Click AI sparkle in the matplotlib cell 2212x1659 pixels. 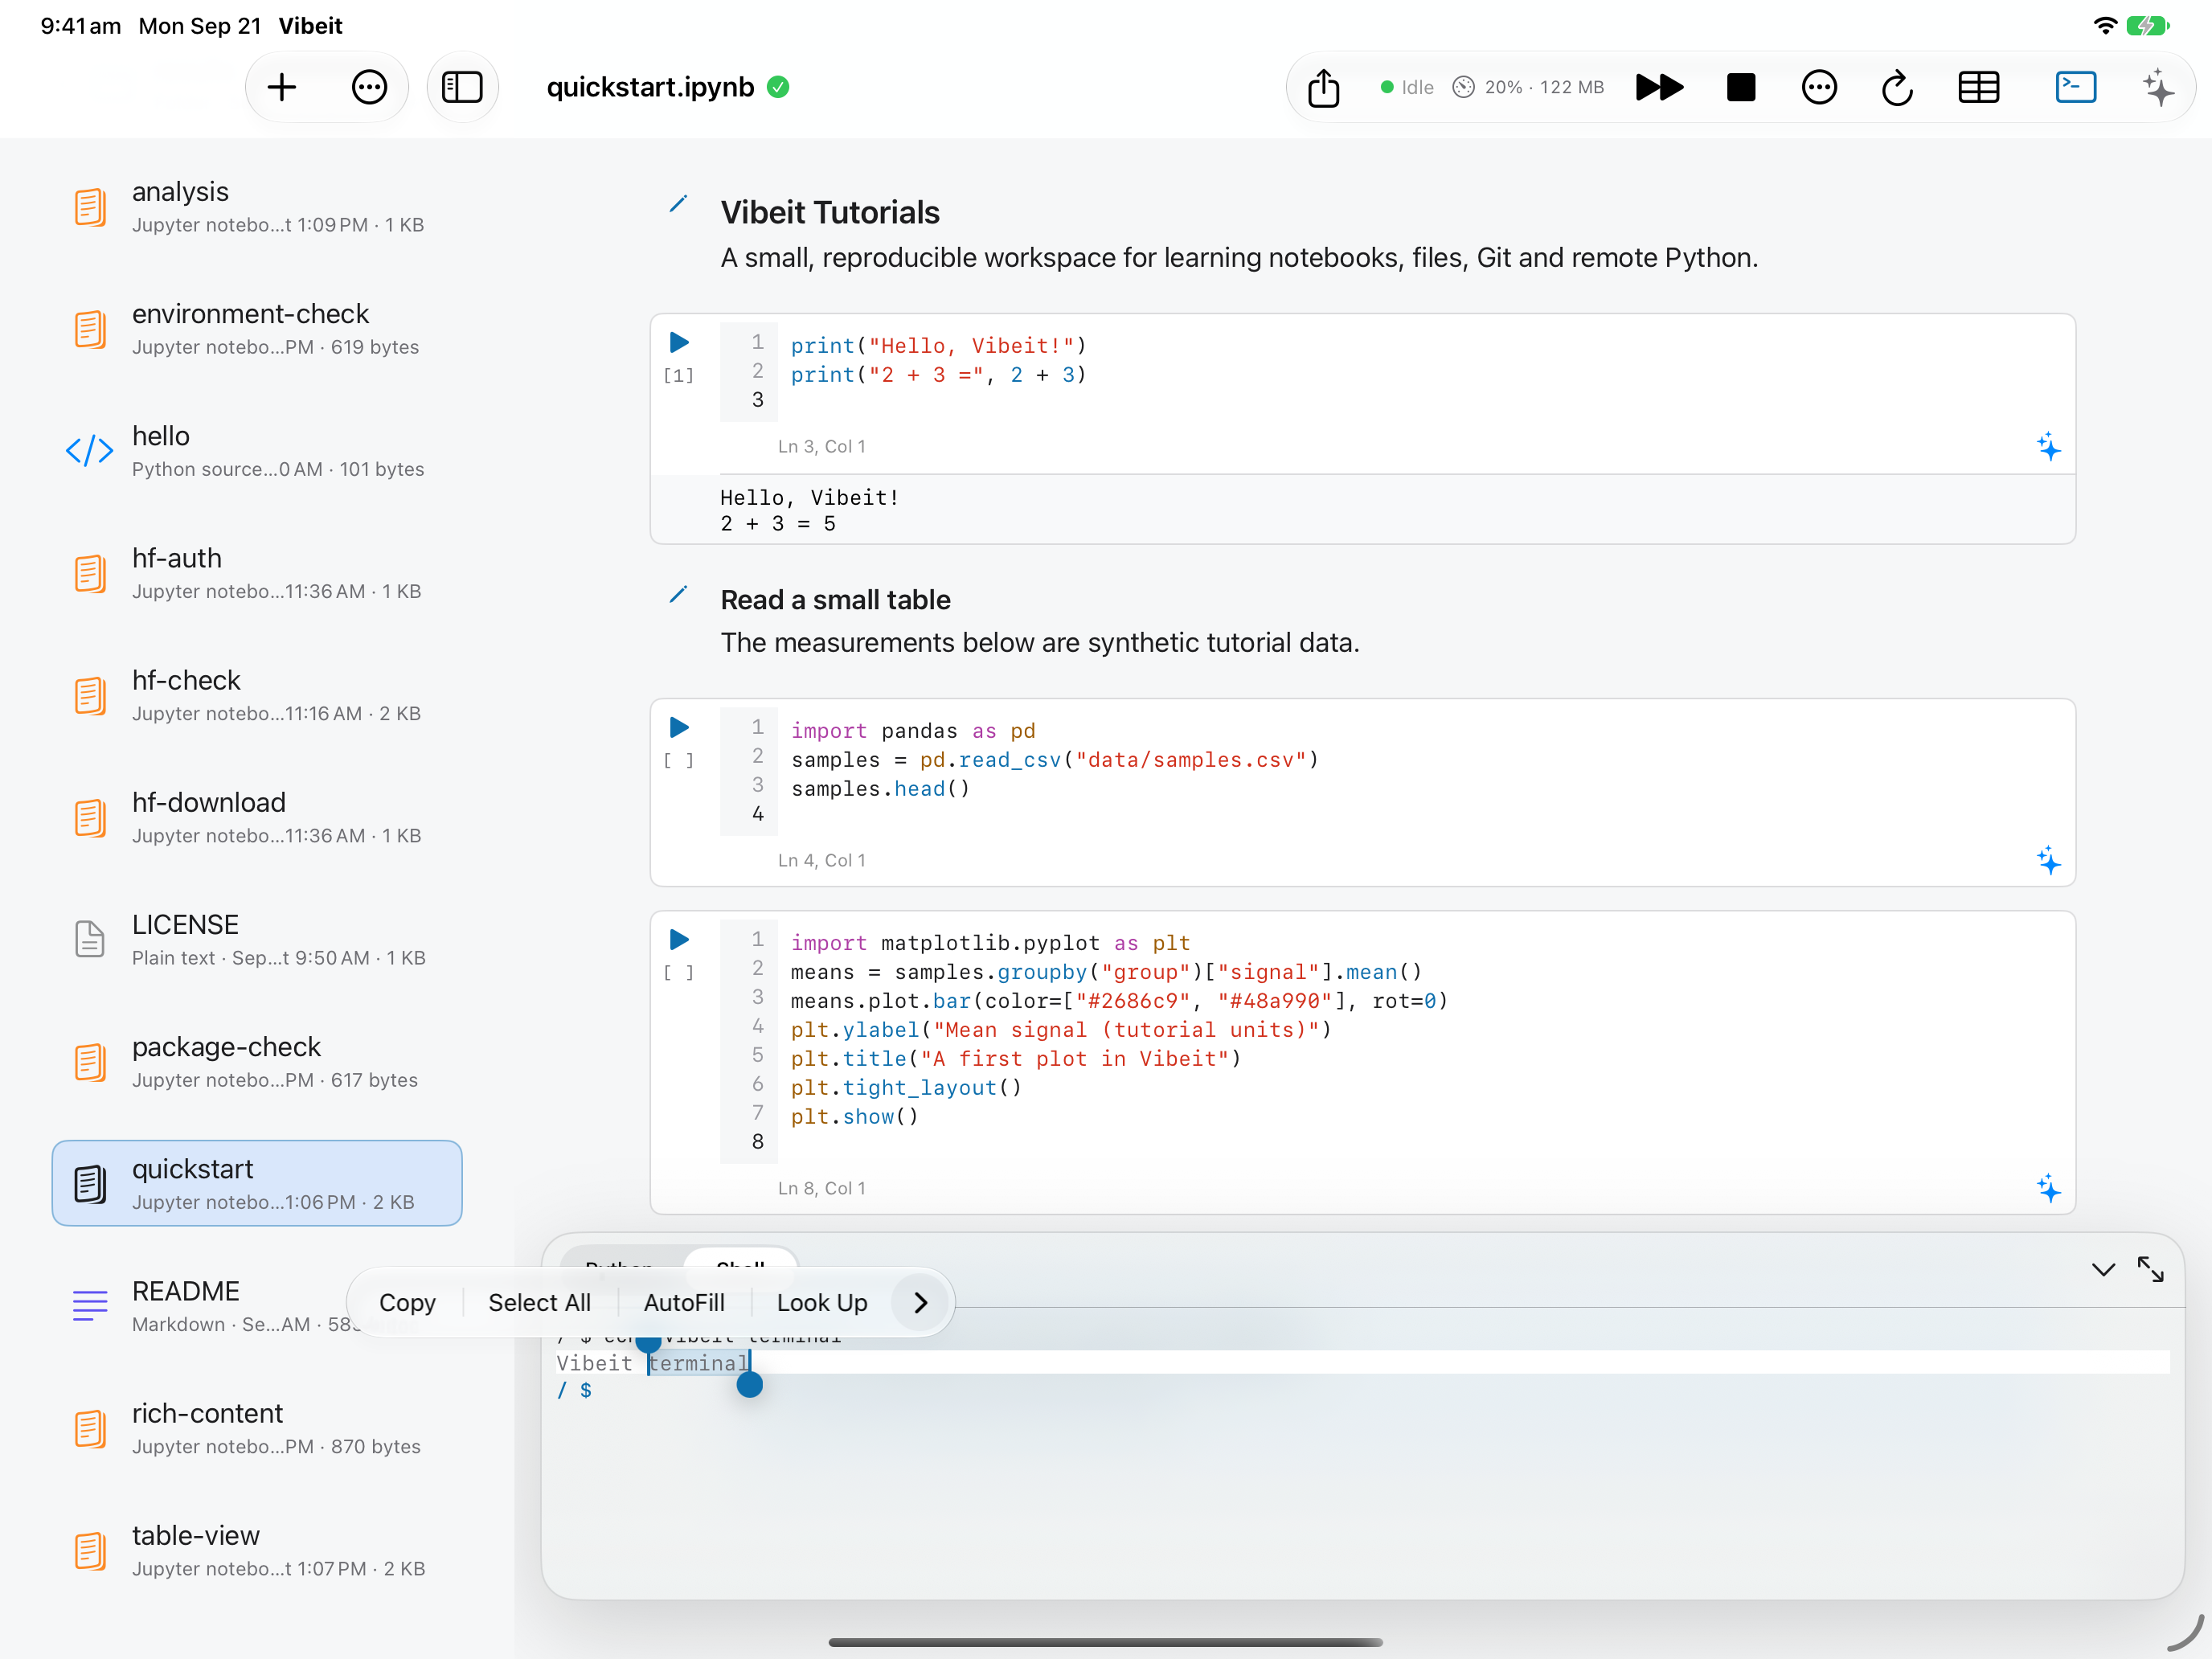(x=2048, y=1188)
